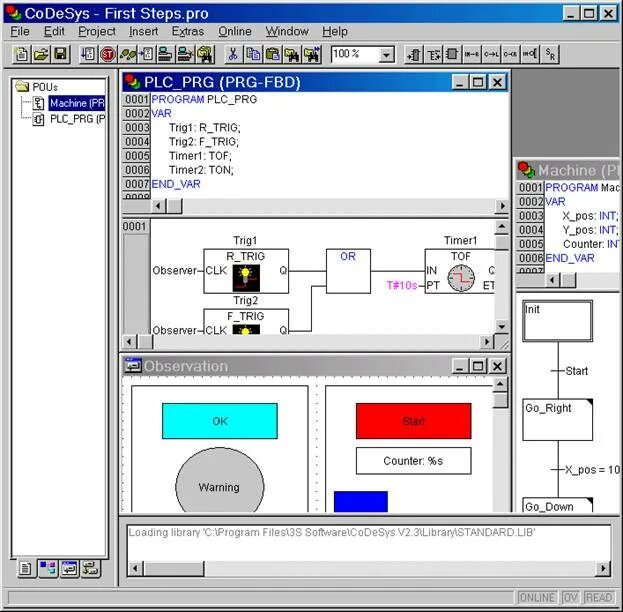The height and width of the screenshot is (612, 623).
Task: Open the zoom 100 % dropdown arrow
Action: click(386, 54)
